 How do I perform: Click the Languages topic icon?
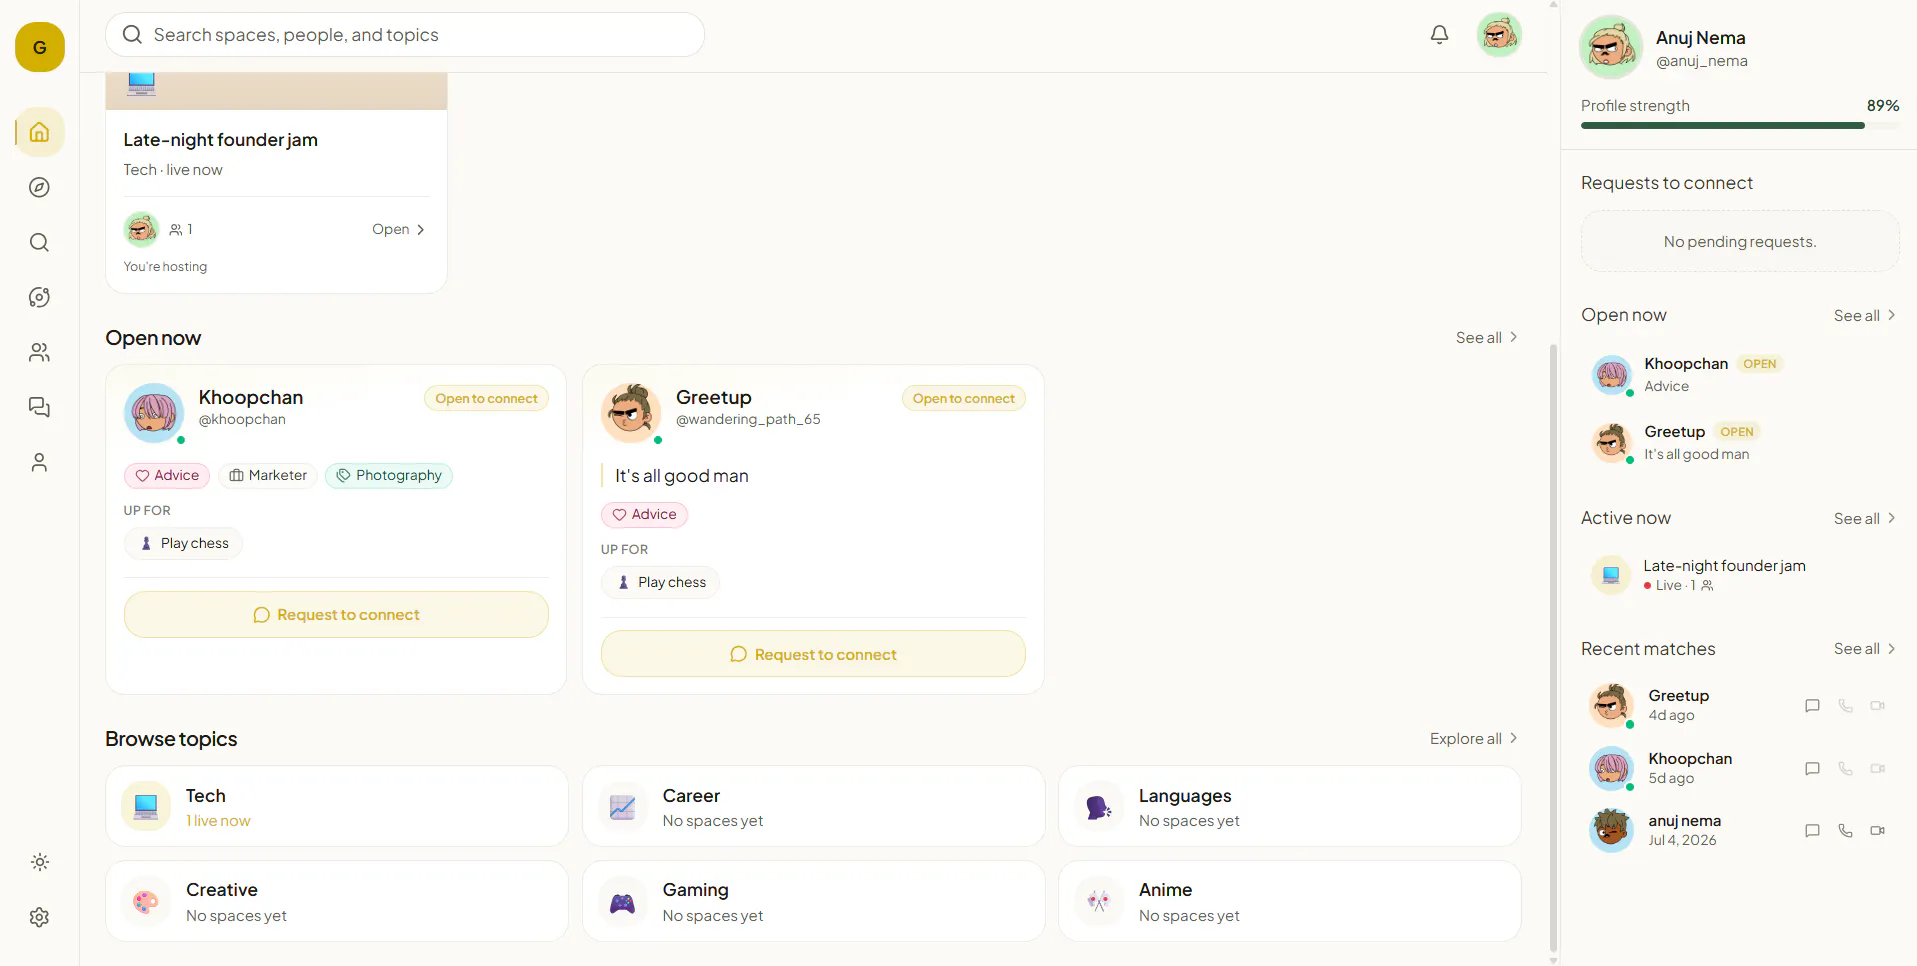point(1099,806)
